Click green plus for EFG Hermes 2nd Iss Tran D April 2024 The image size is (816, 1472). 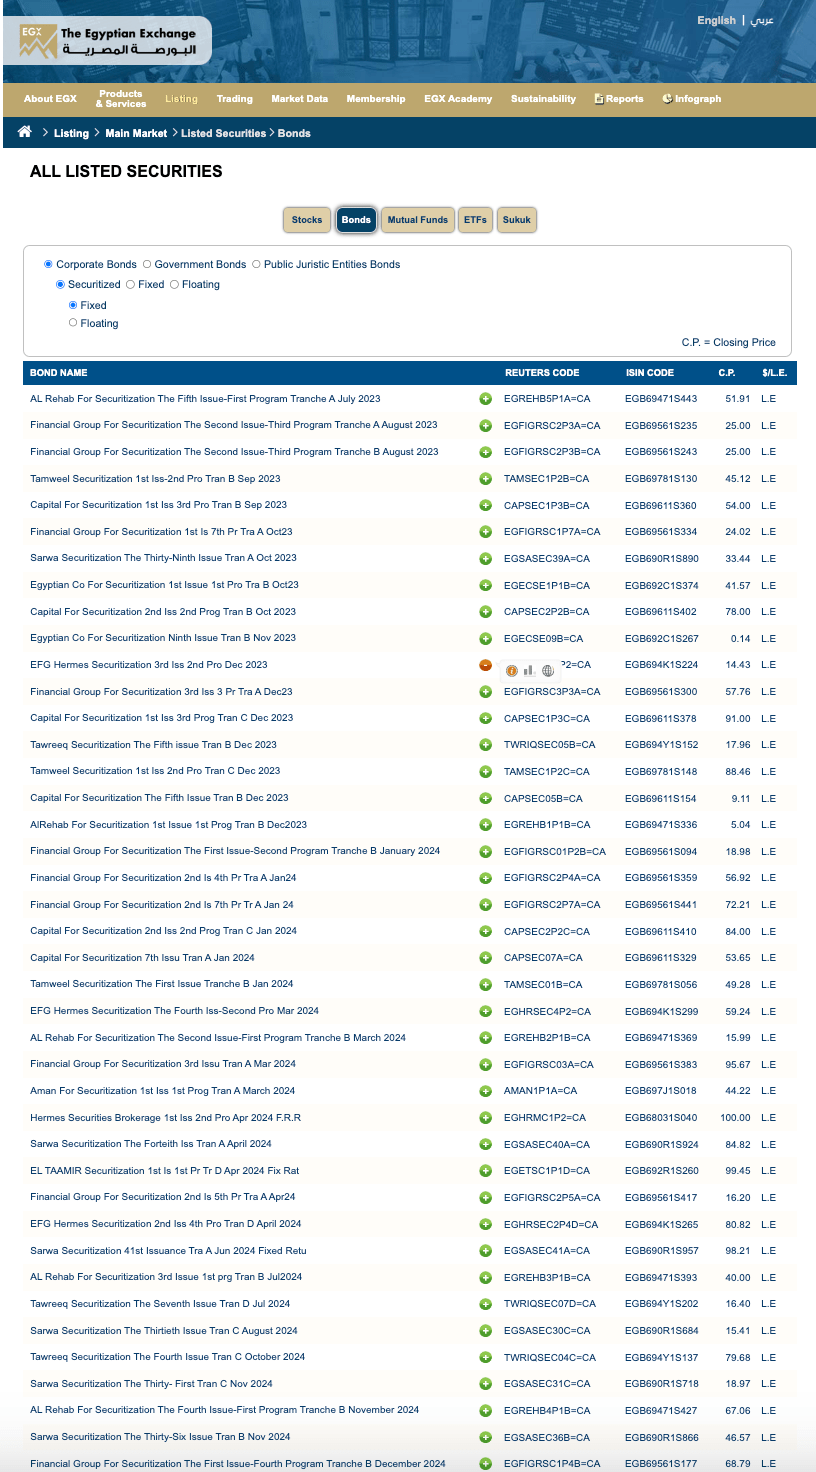click(x=485, y=1224)
